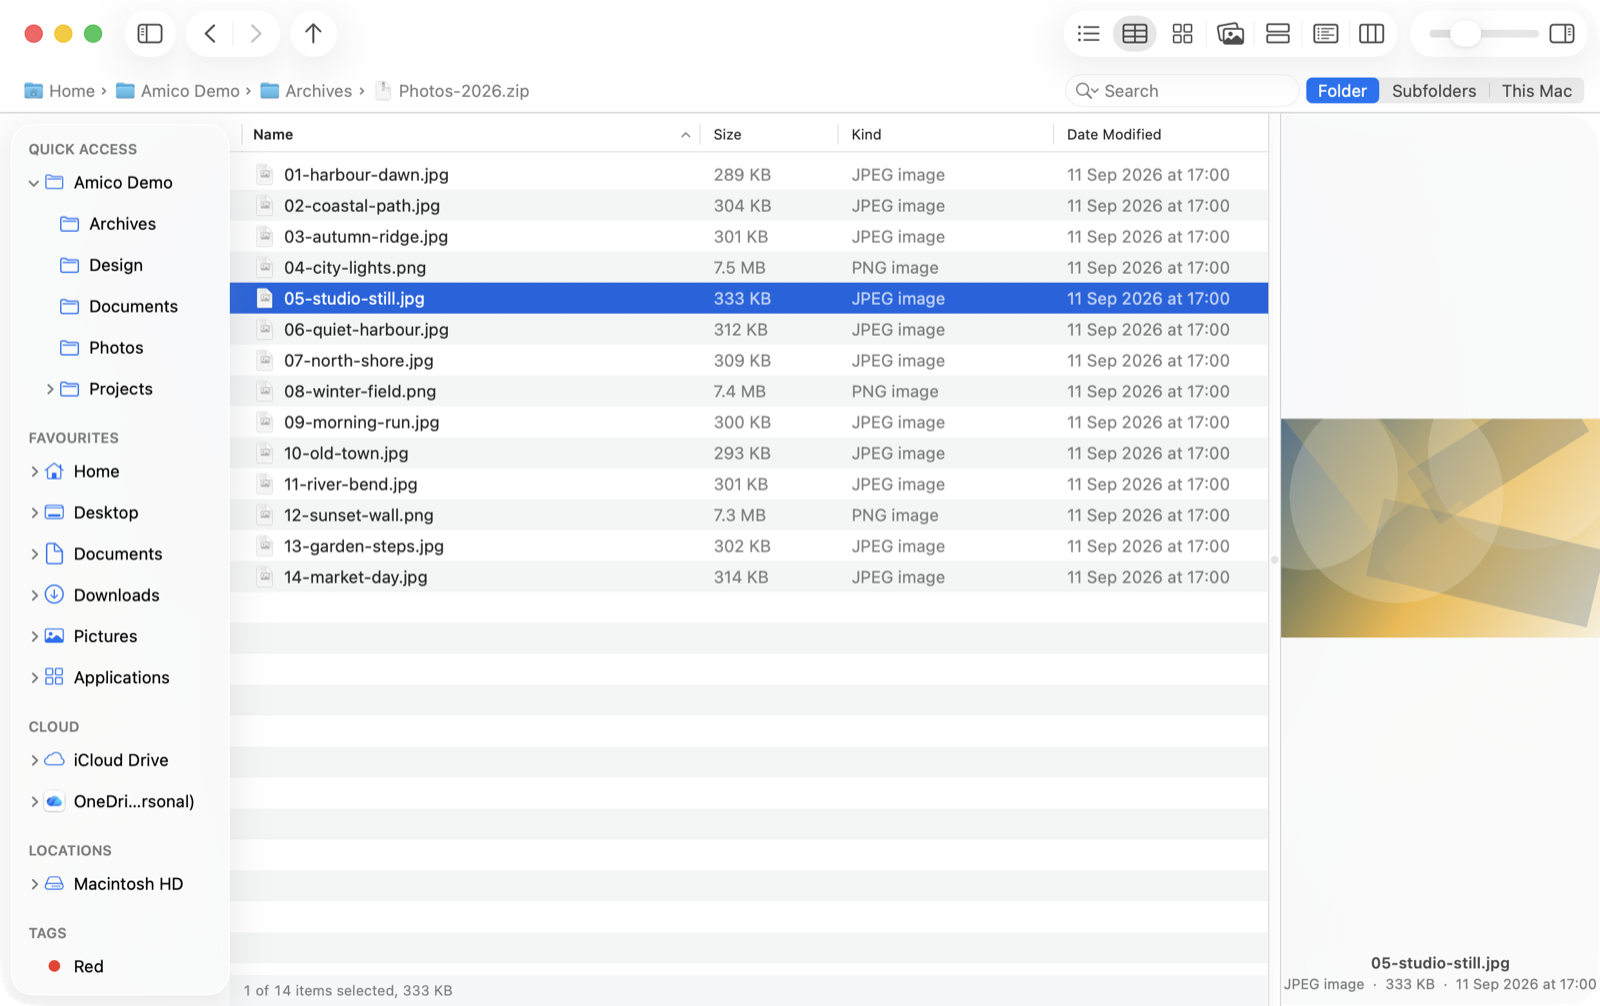The height and width of the screenshot is (1006, 1600).
Task: Click the Search field
Action: pos(1182,91)
